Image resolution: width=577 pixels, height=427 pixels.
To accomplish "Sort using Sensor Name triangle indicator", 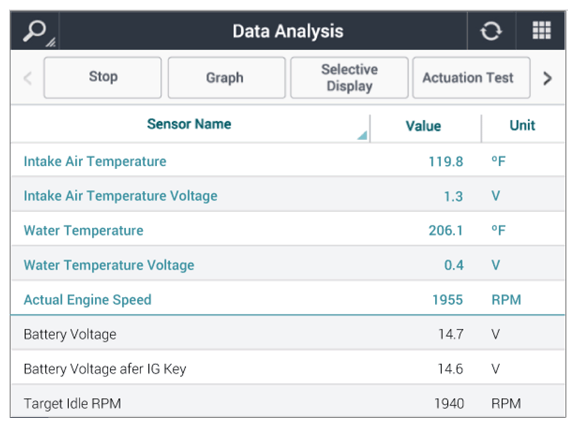I will (x=362, y=135).
